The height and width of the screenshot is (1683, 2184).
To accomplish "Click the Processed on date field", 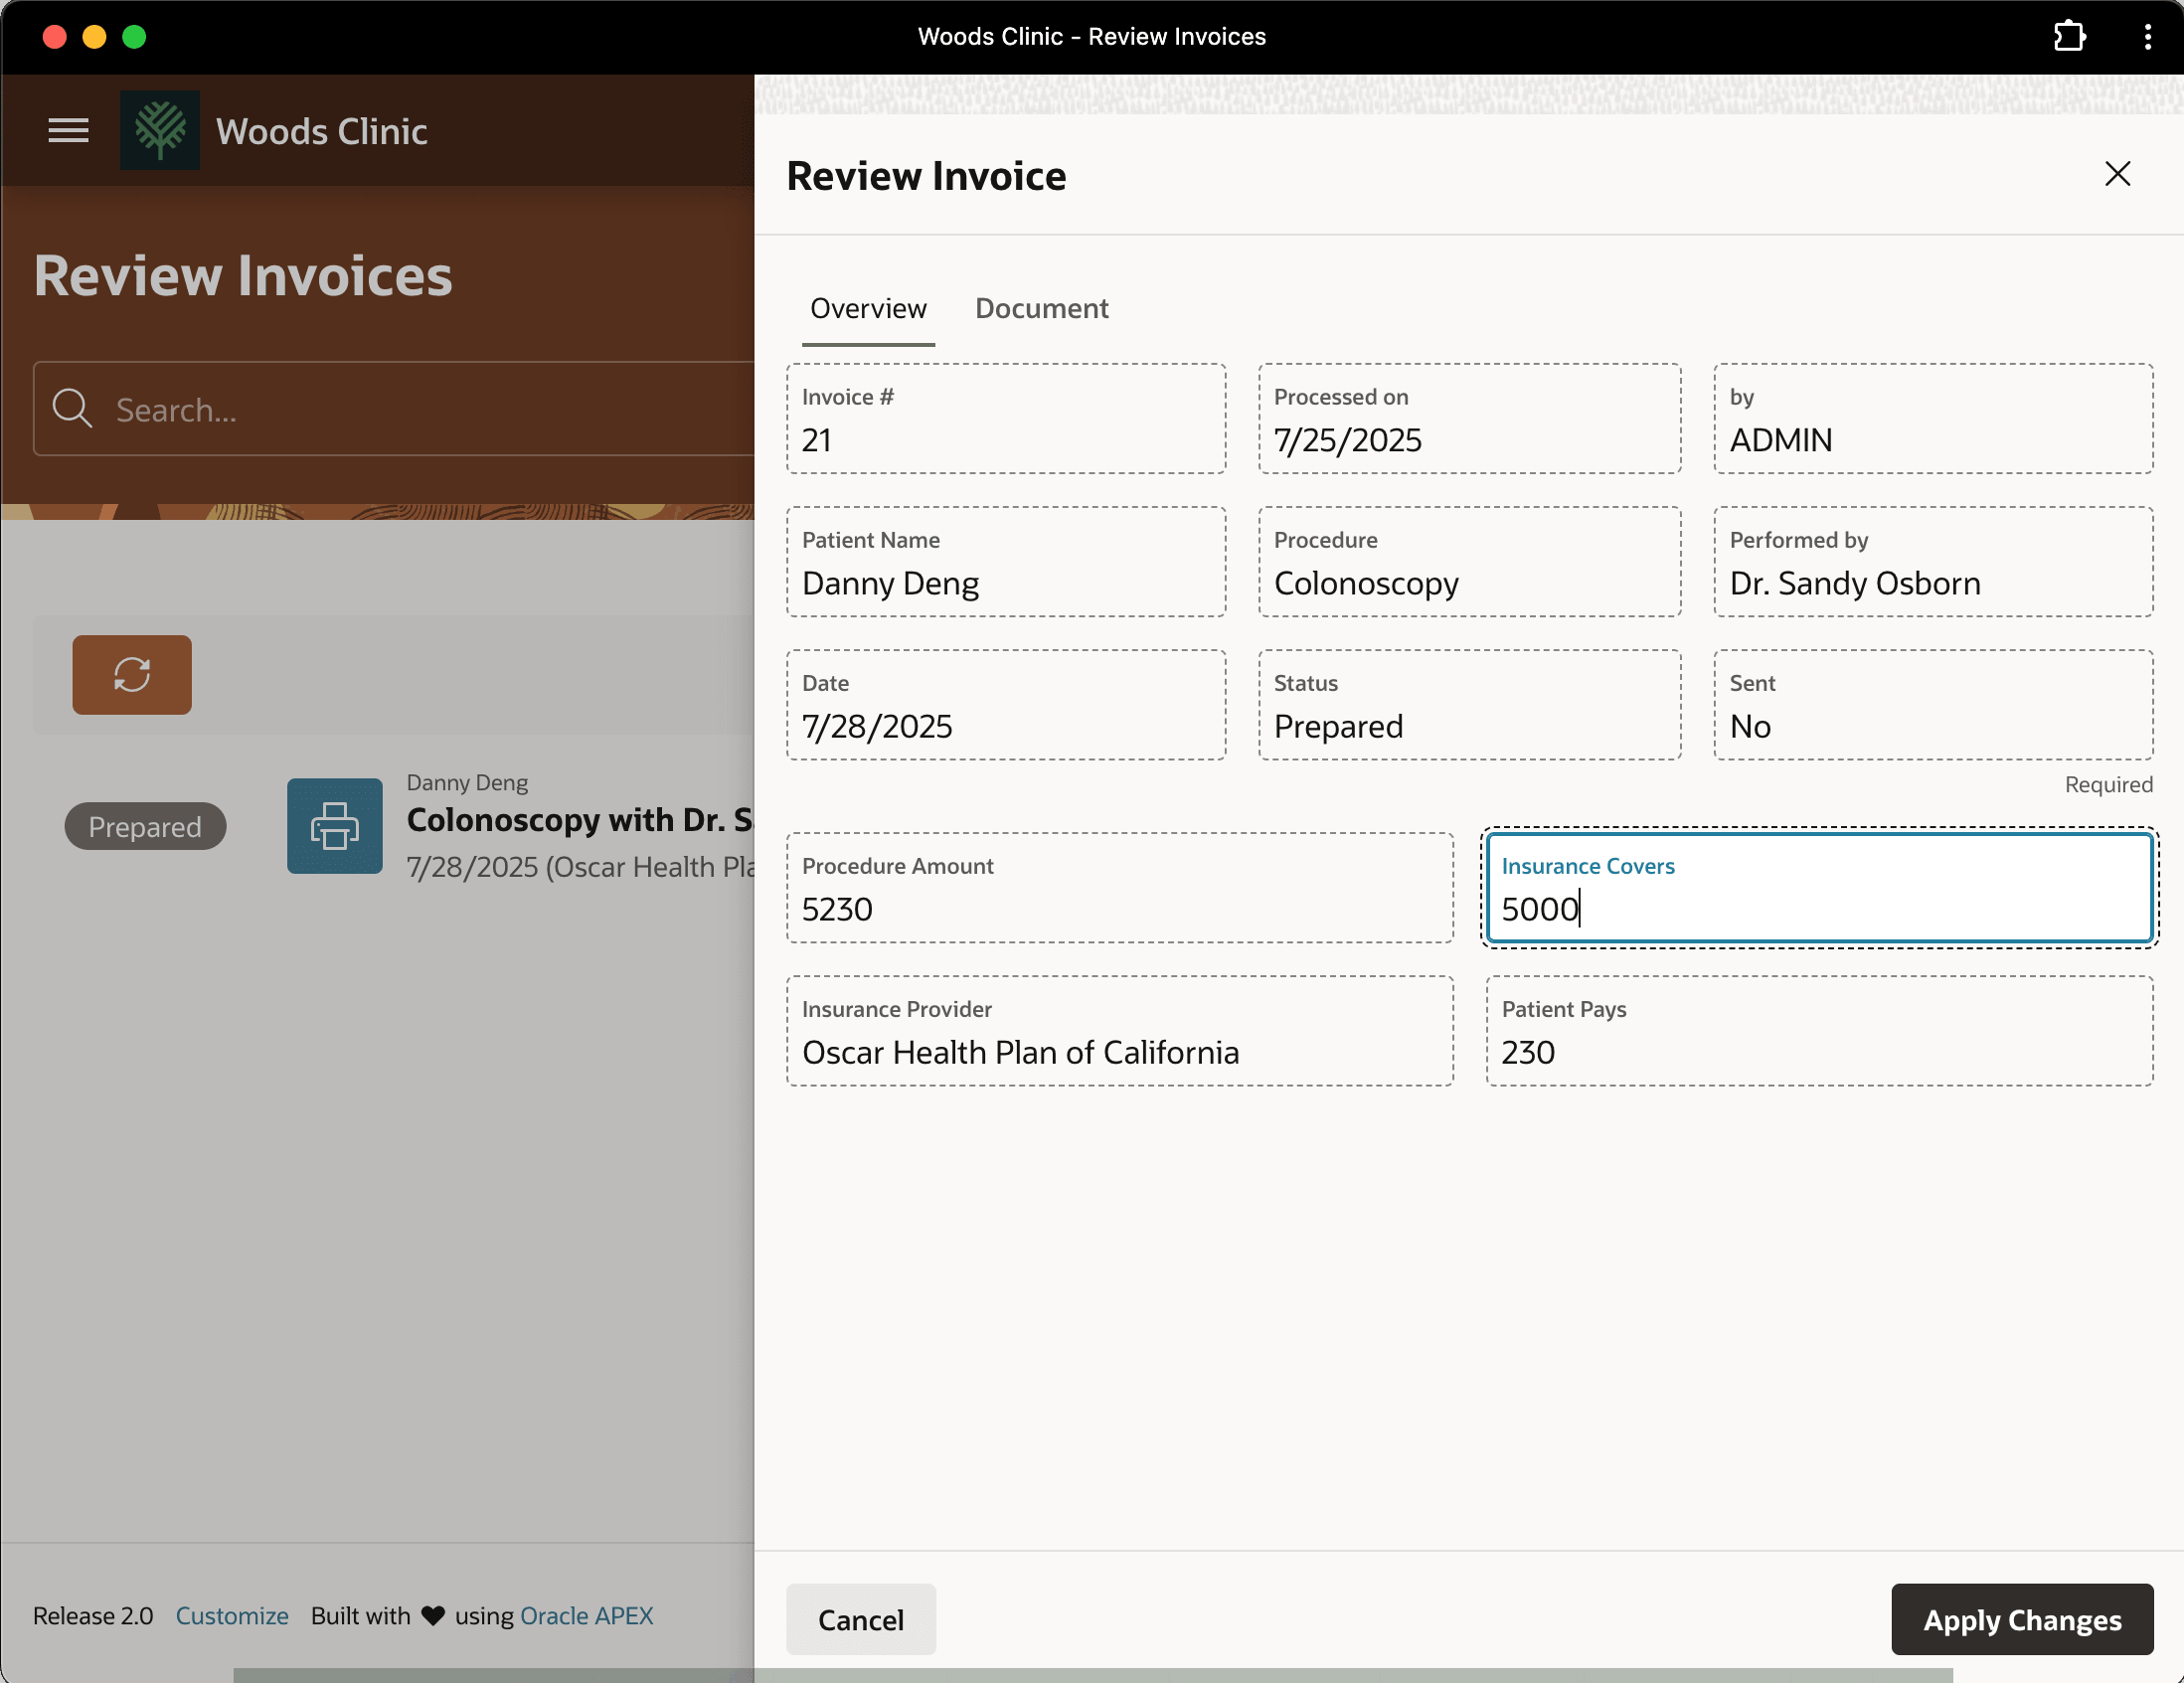I will point(1469,419).
